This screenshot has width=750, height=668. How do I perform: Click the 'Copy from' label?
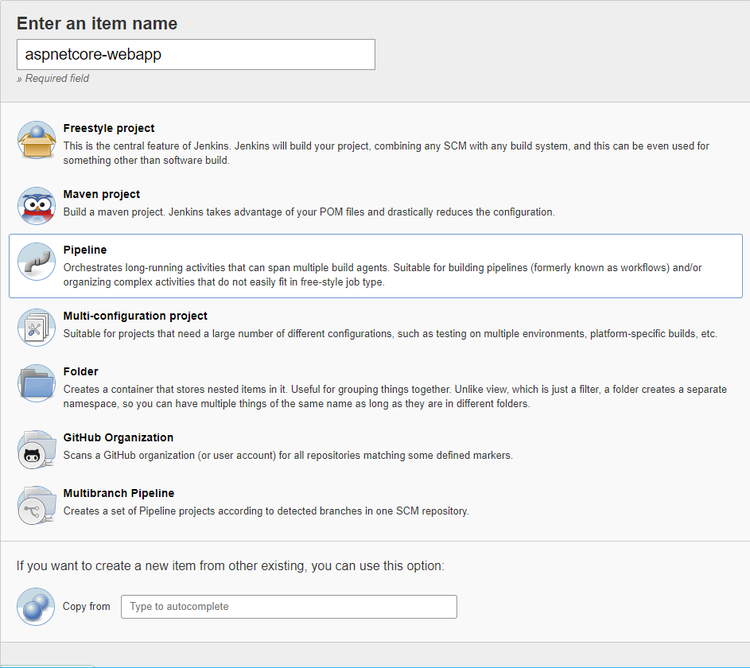click(87, 606)
